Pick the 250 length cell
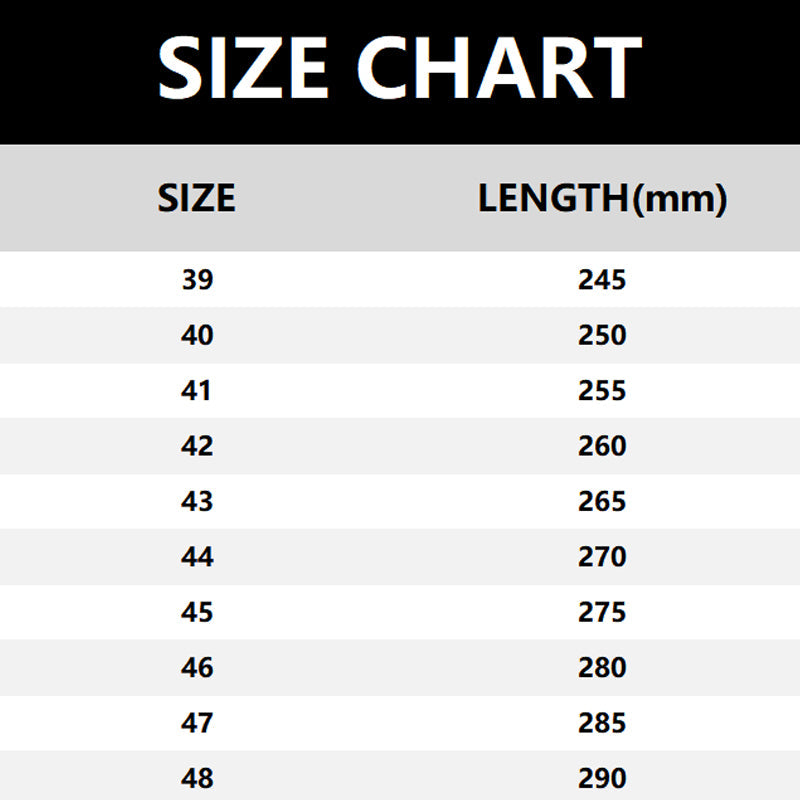 point(602,335)
